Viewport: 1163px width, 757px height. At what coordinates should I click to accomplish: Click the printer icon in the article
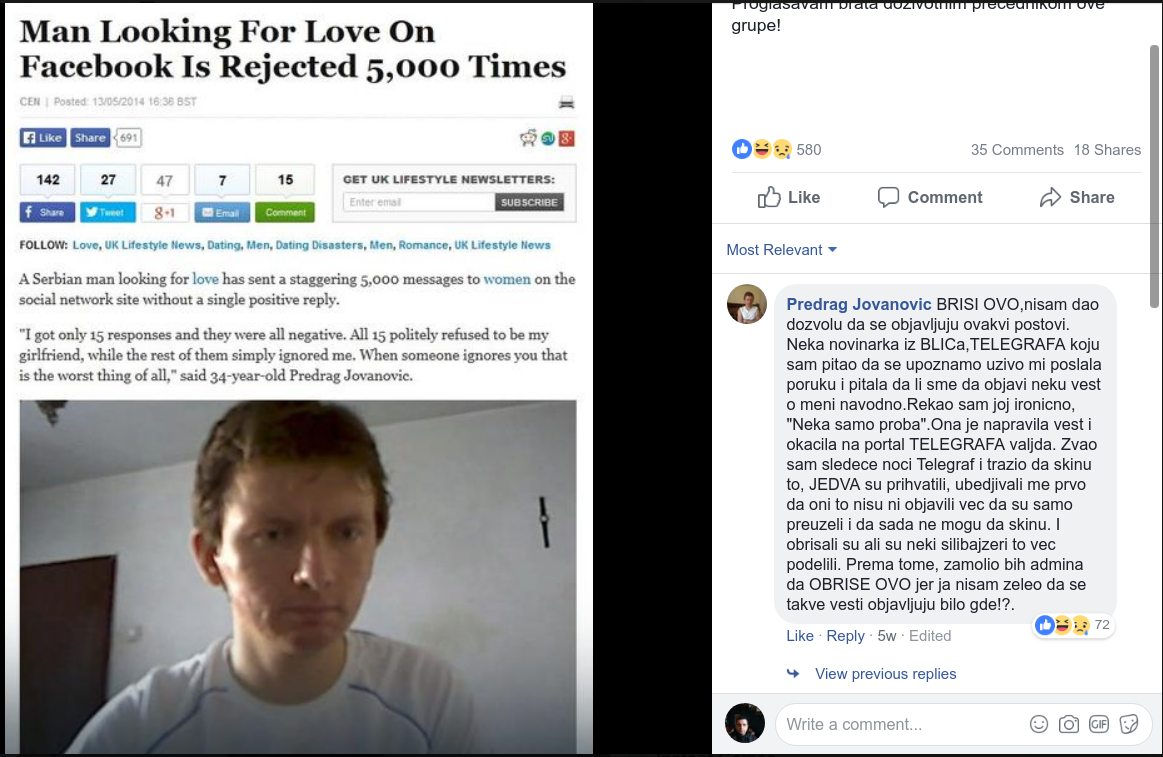tap(566, 102)
